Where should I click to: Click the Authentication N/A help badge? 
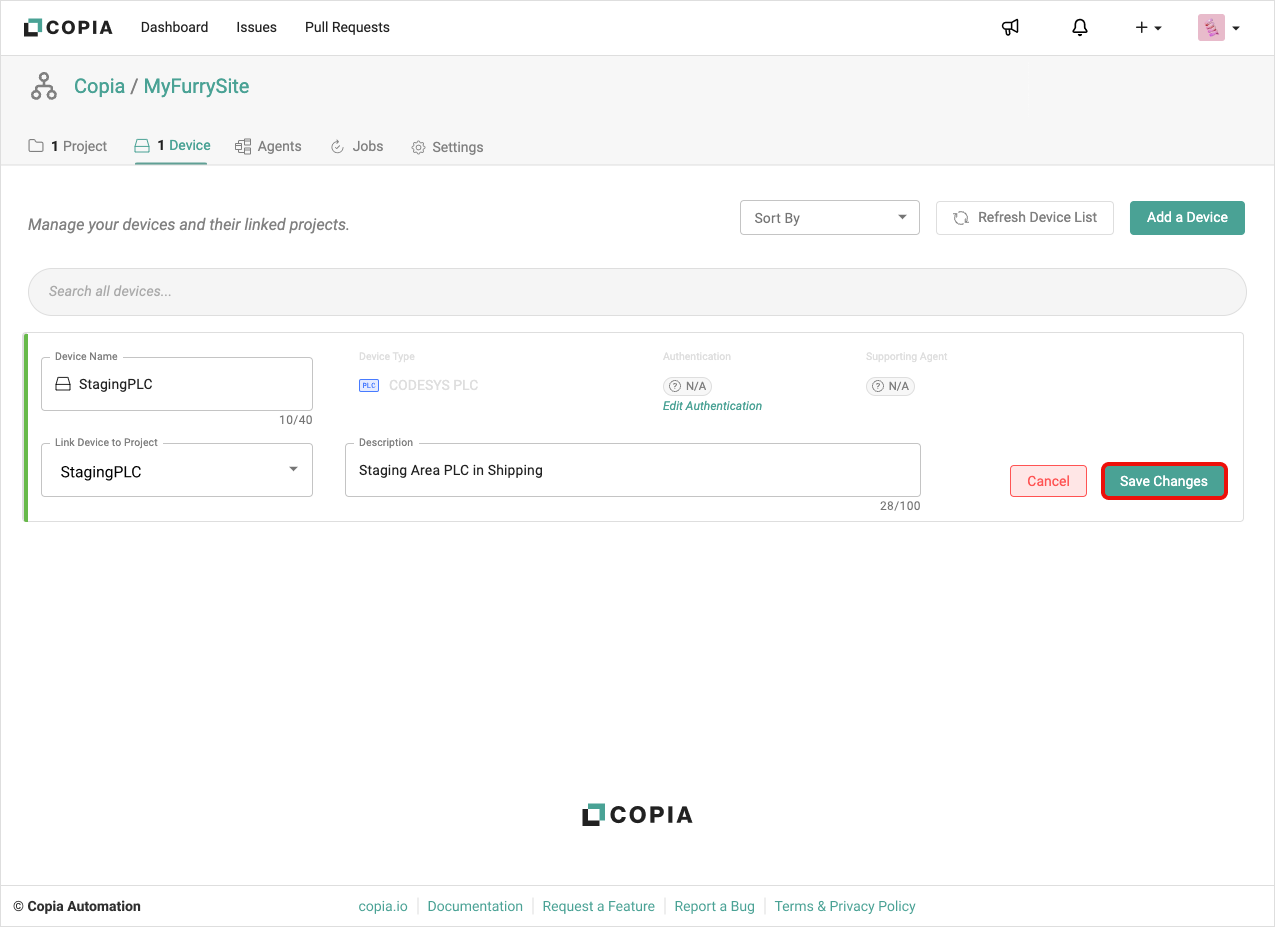(688, 386)
